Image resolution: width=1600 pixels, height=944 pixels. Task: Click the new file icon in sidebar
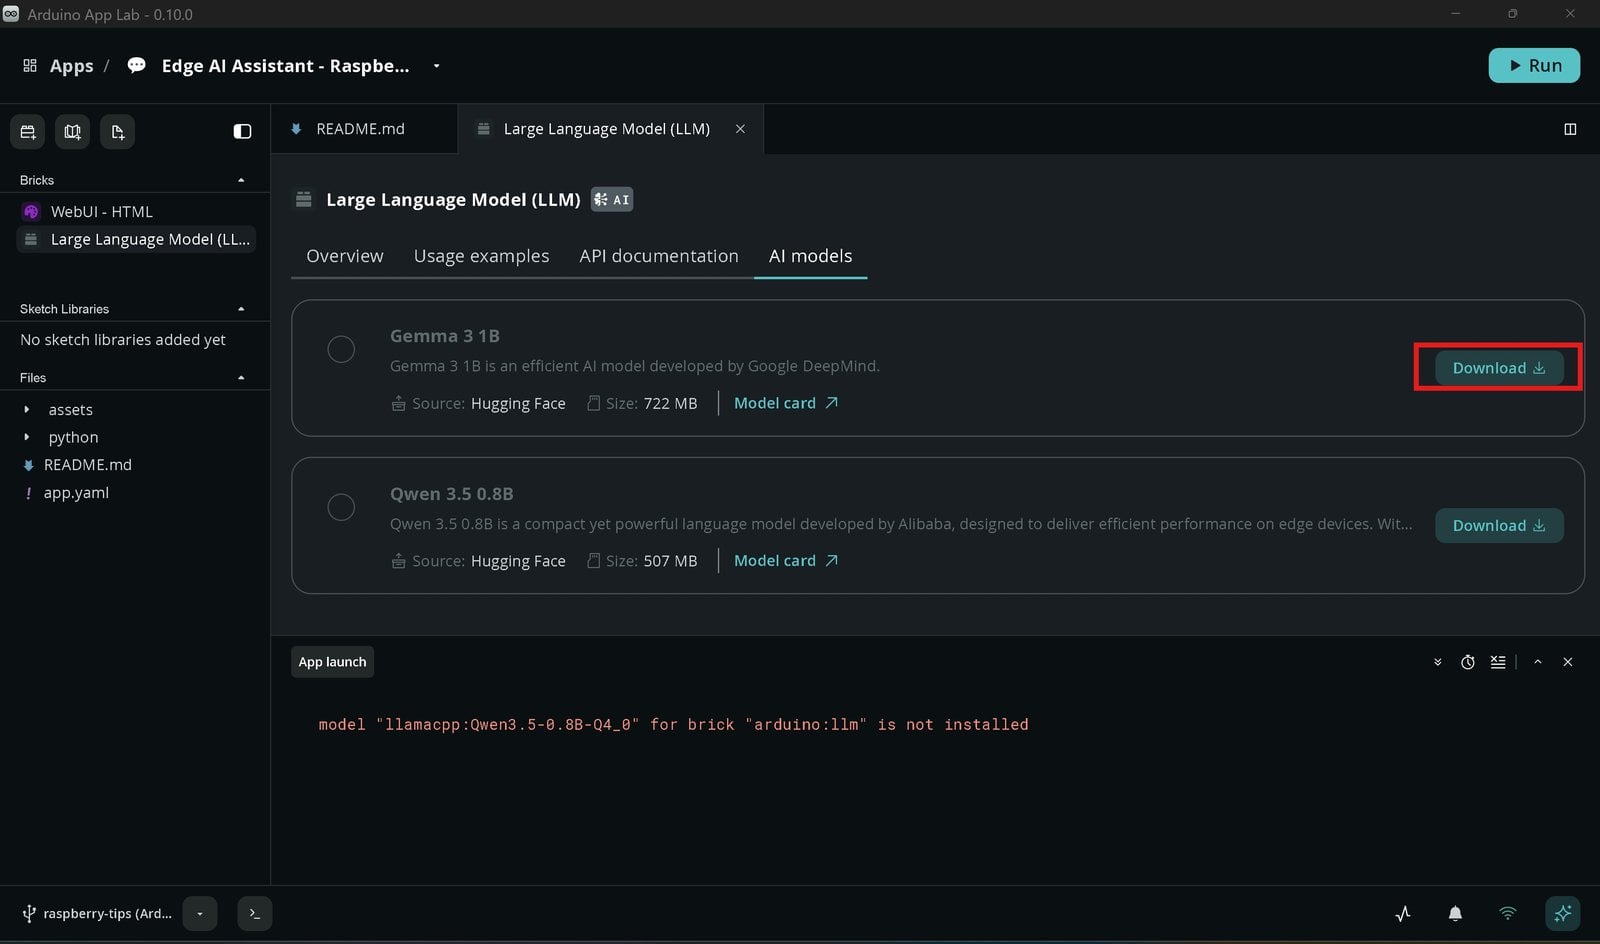(x=117, y=132)
